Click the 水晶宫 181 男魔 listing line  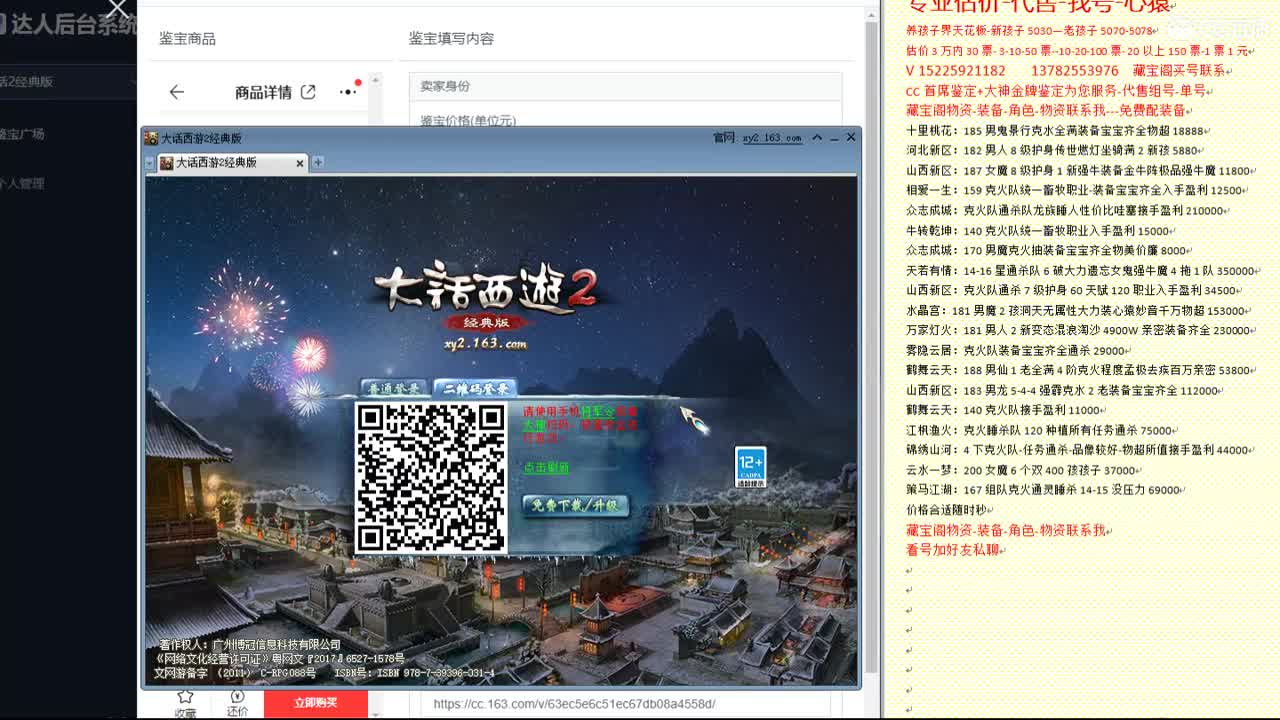click(x=1078, y=311)
